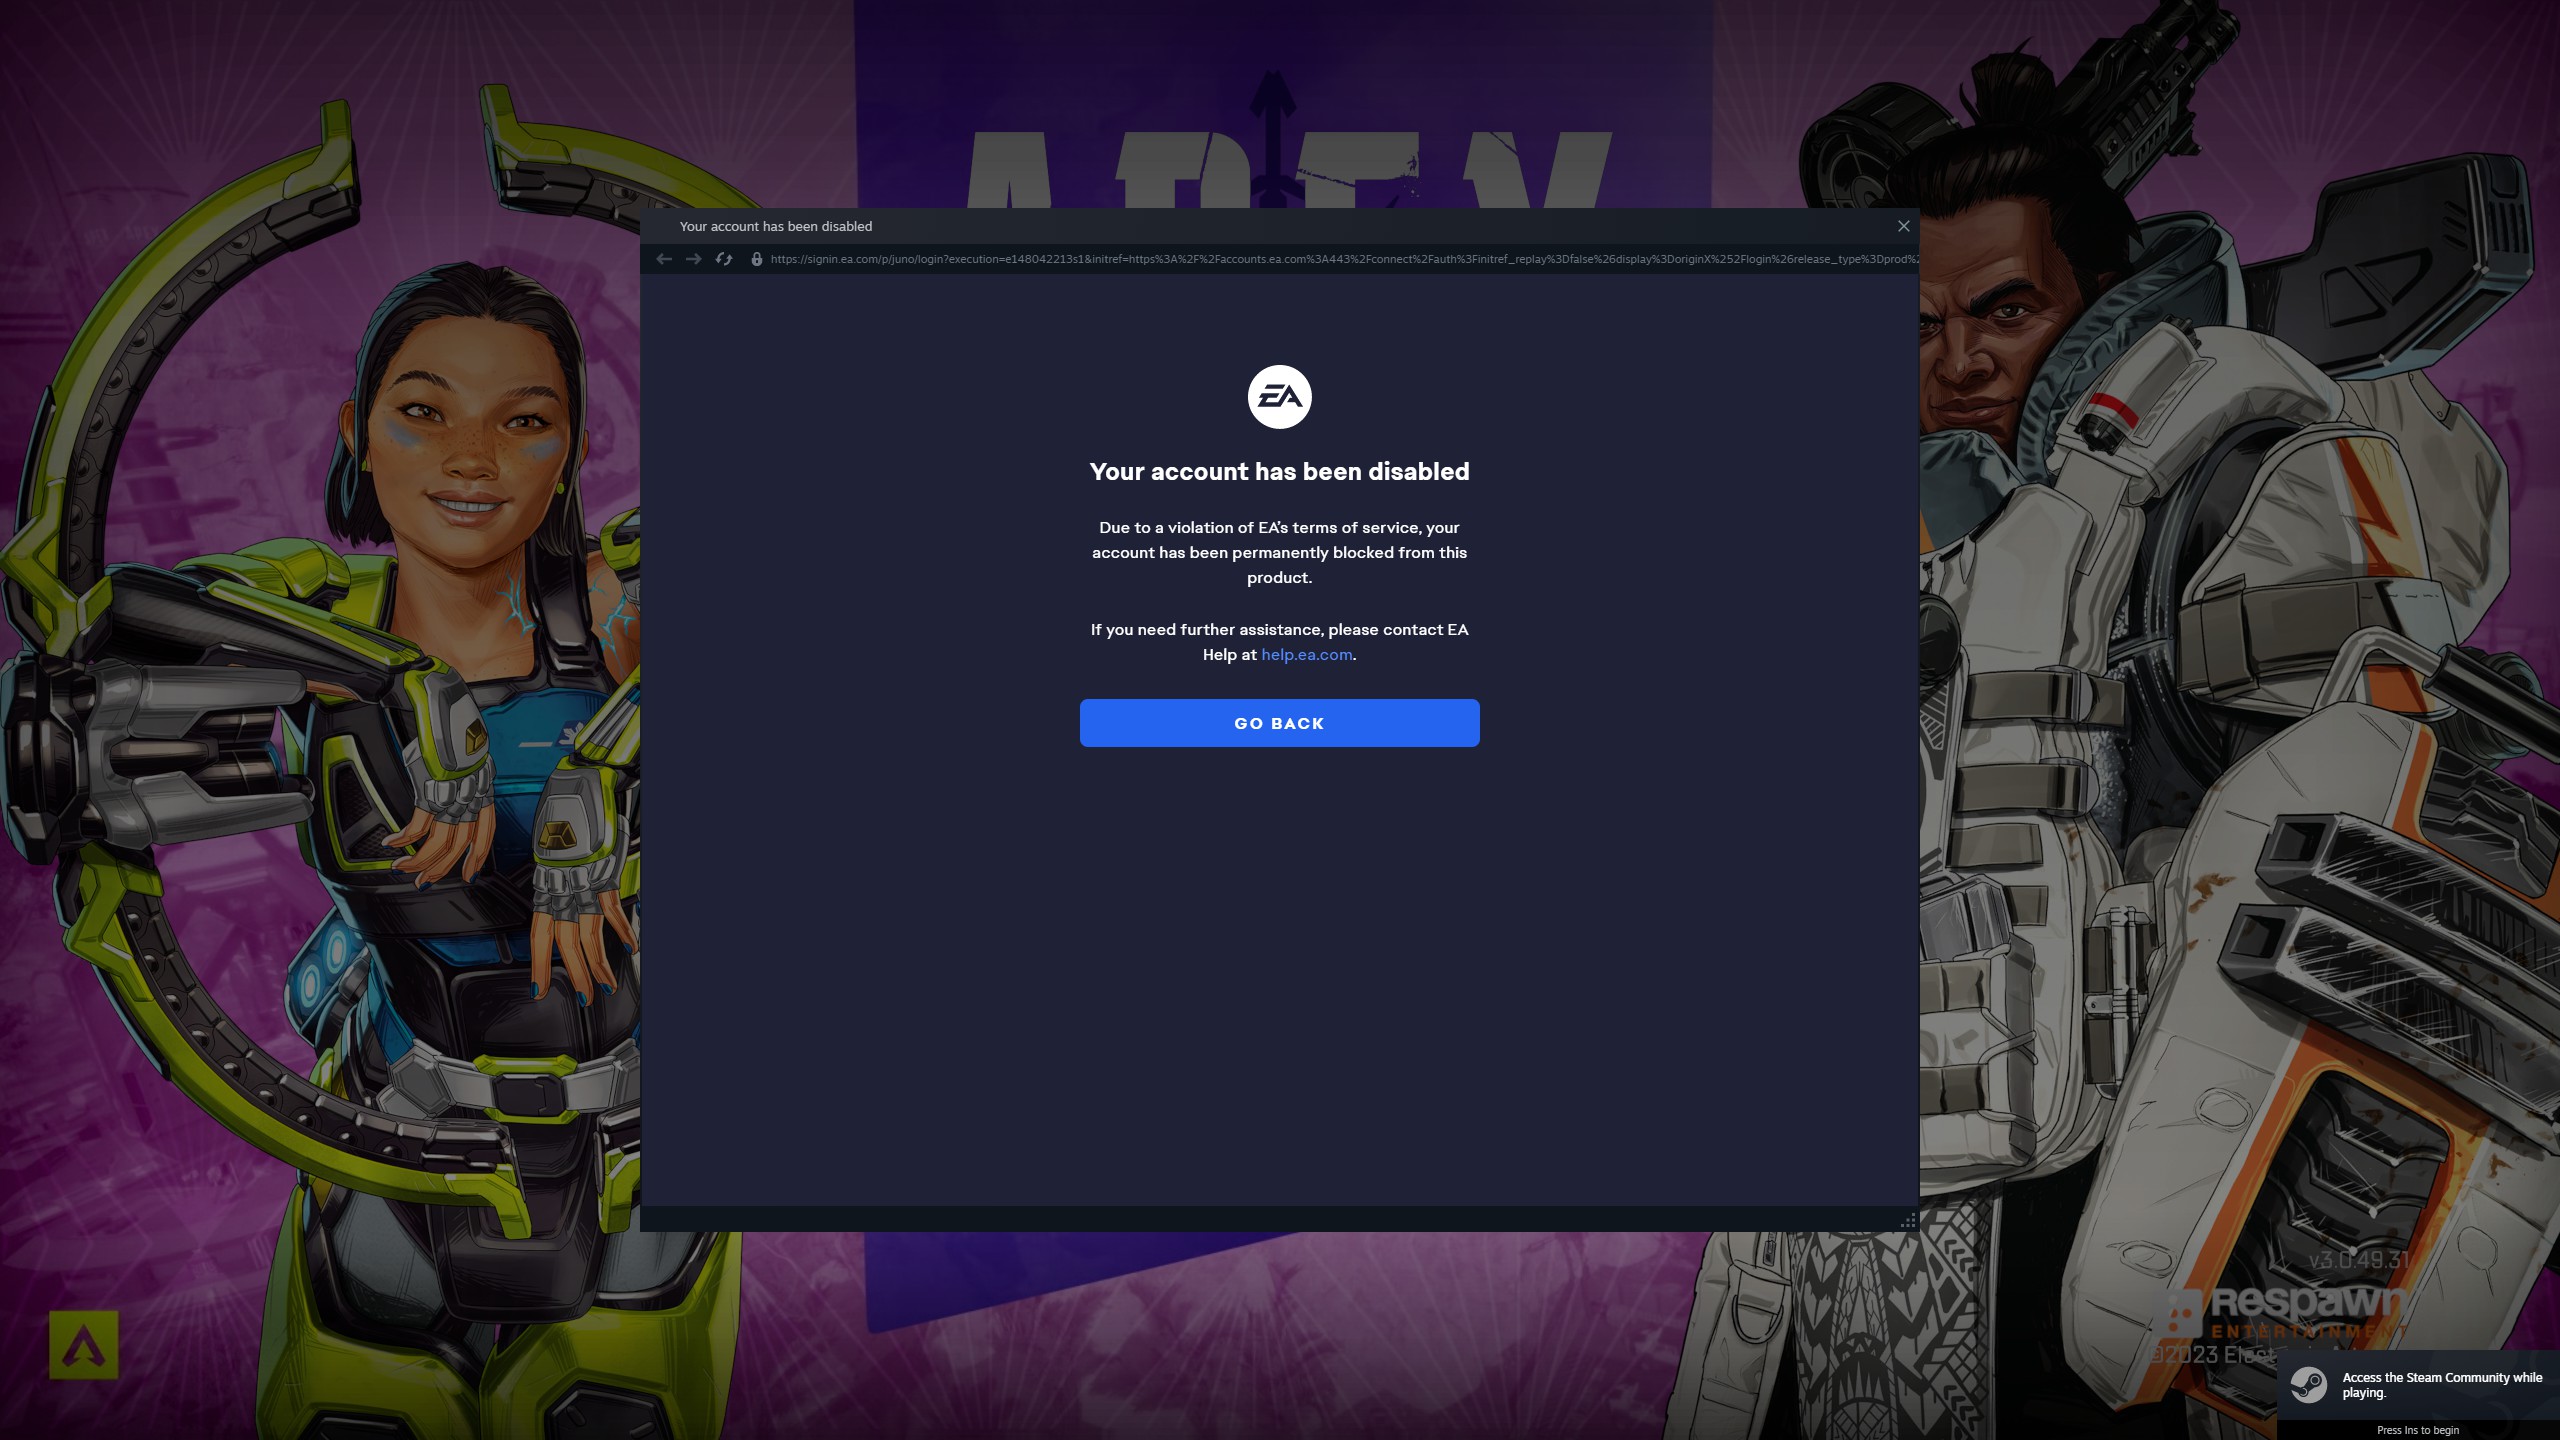The width and height of the screenshot is (2560, 1440).
Task: Open the help.ea.com link
Action: [x=1306, y=655]
